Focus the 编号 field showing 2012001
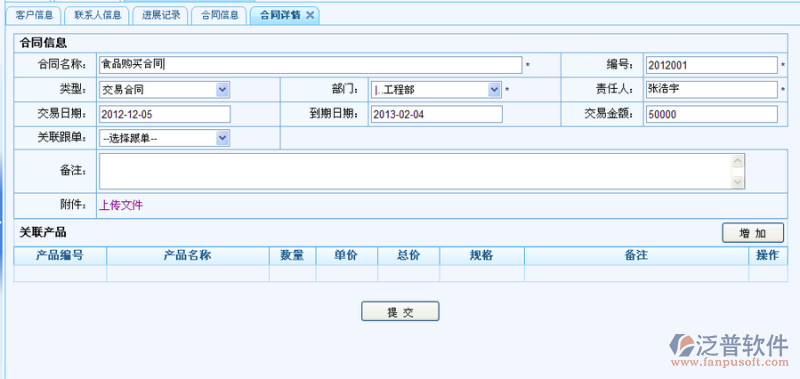This screenshot has height=379, width=800. pos(711,65)
